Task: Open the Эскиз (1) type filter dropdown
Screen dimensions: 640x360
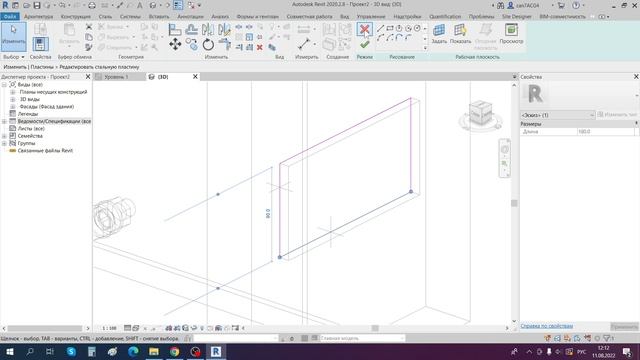Action: tap(557, 115)
